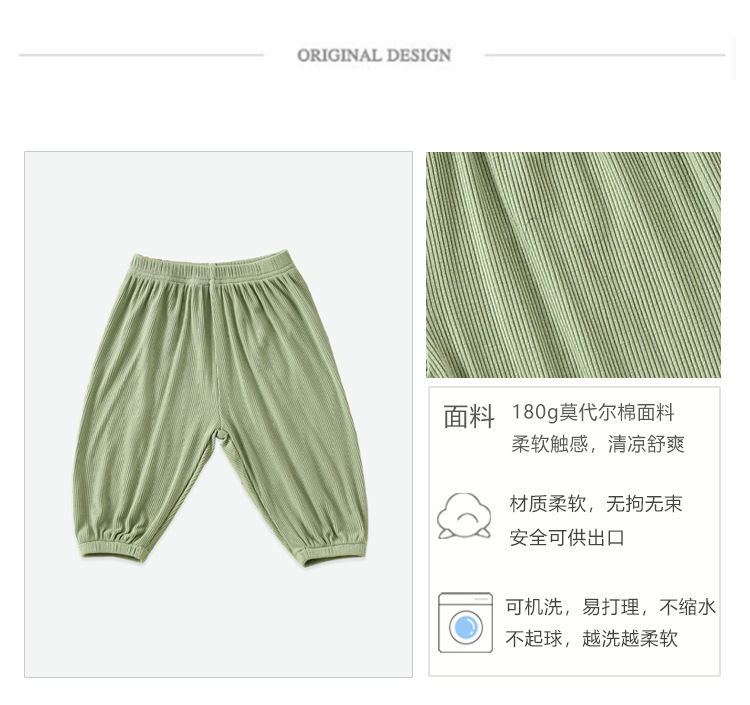
Task: Click the 面料 fabric label
Action: (469, 416)
